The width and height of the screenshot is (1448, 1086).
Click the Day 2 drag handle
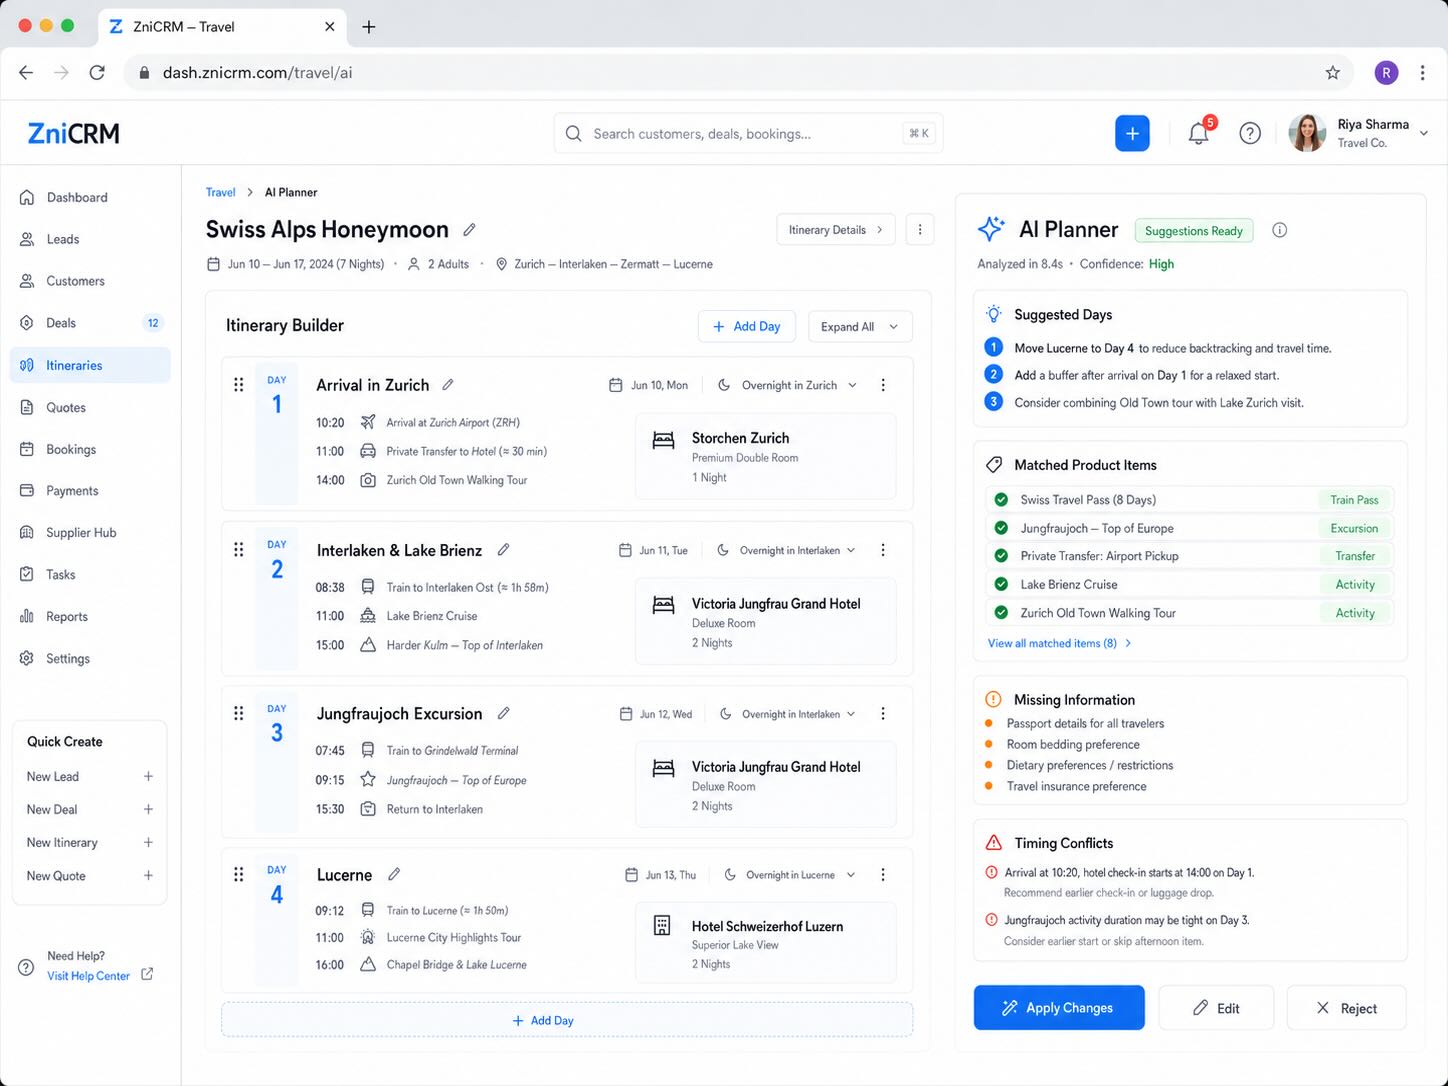pos(239,550)
